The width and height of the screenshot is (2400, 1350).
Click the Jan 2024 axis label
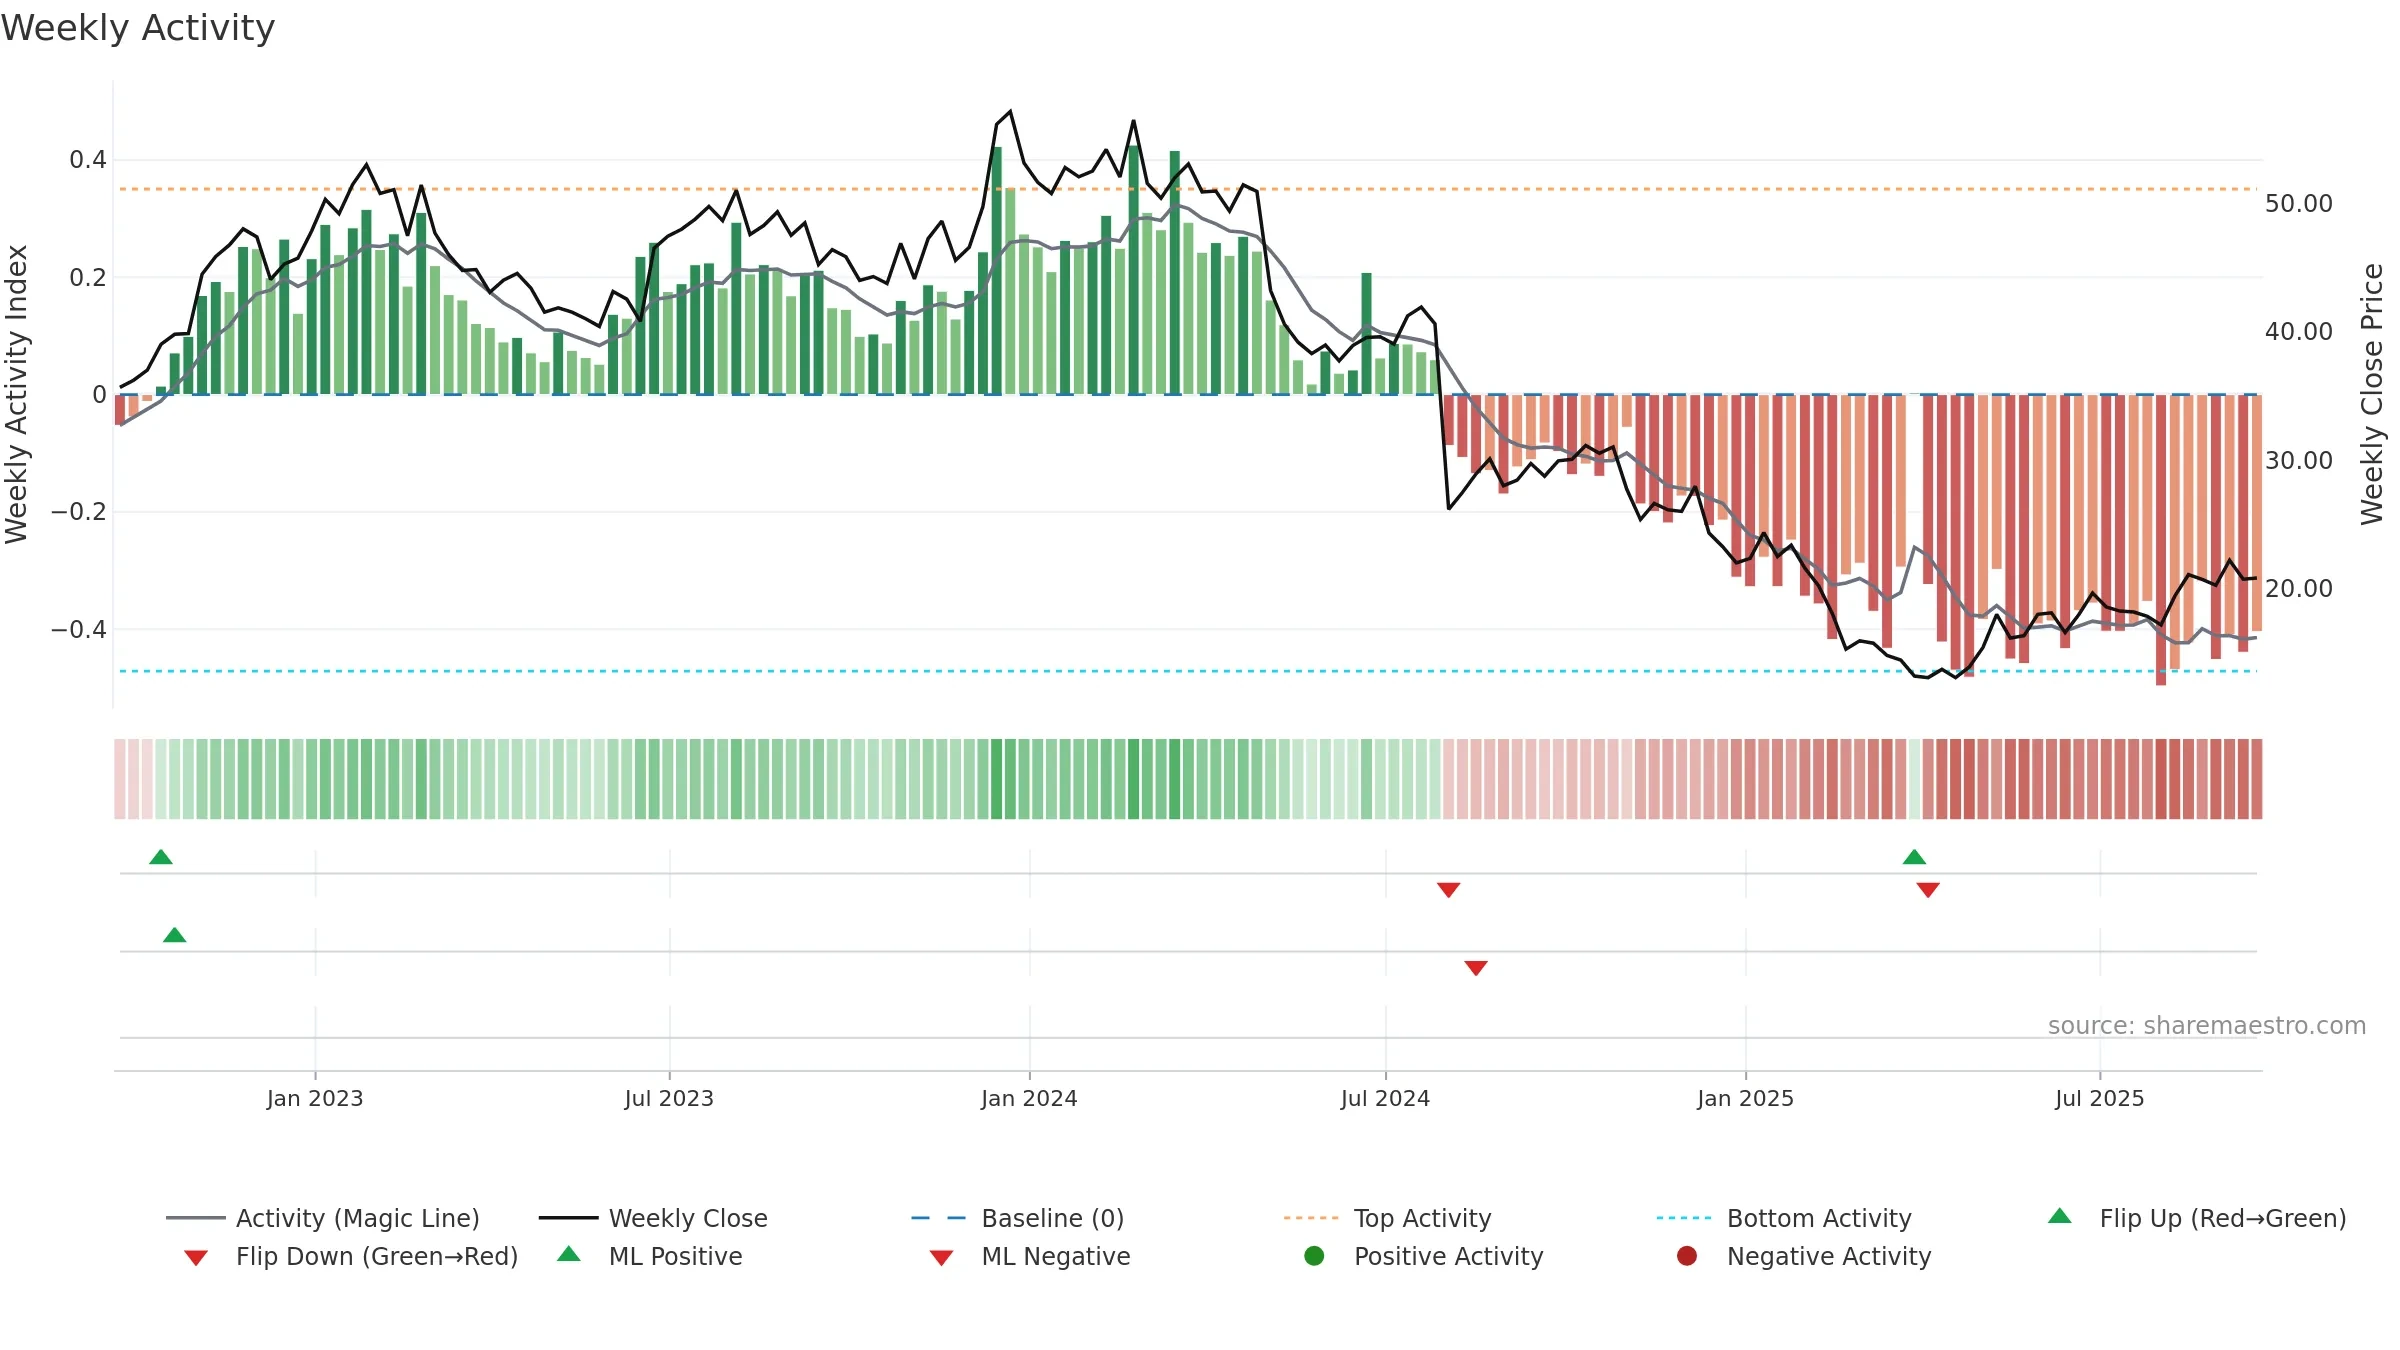tap(1029, 1099)
